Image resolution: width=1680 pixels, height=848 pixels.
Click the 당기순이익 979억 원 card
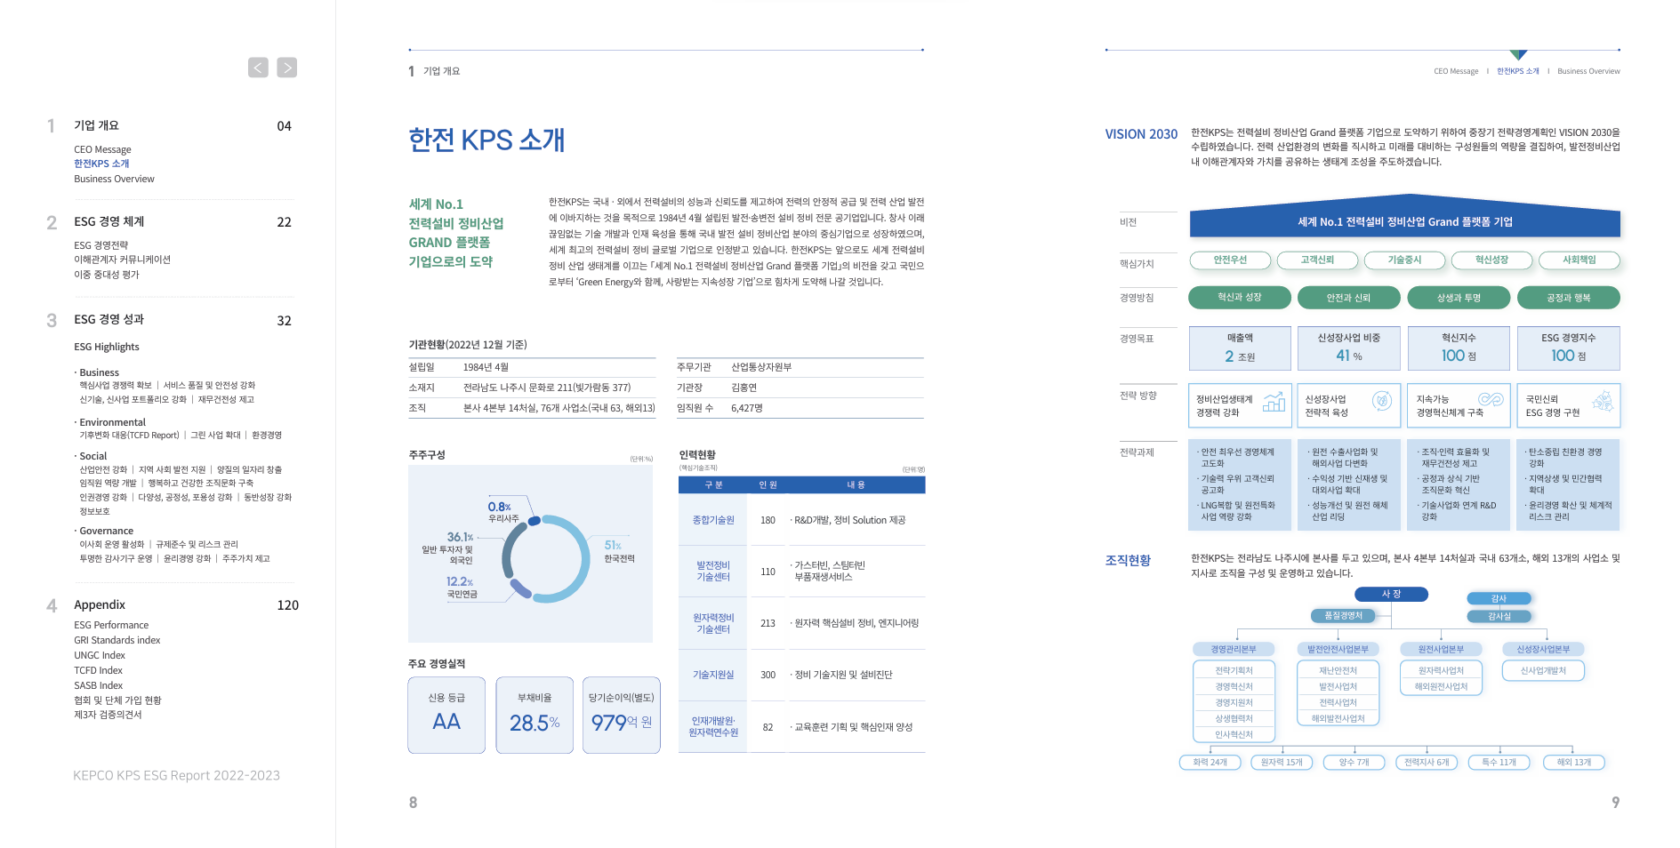[621, 714]
